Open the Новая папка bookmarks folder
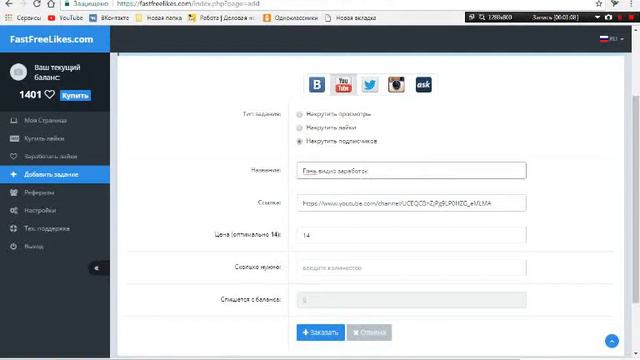Viewport: 640px width, 360px height. pyautogui.click(x=159, y=18)
